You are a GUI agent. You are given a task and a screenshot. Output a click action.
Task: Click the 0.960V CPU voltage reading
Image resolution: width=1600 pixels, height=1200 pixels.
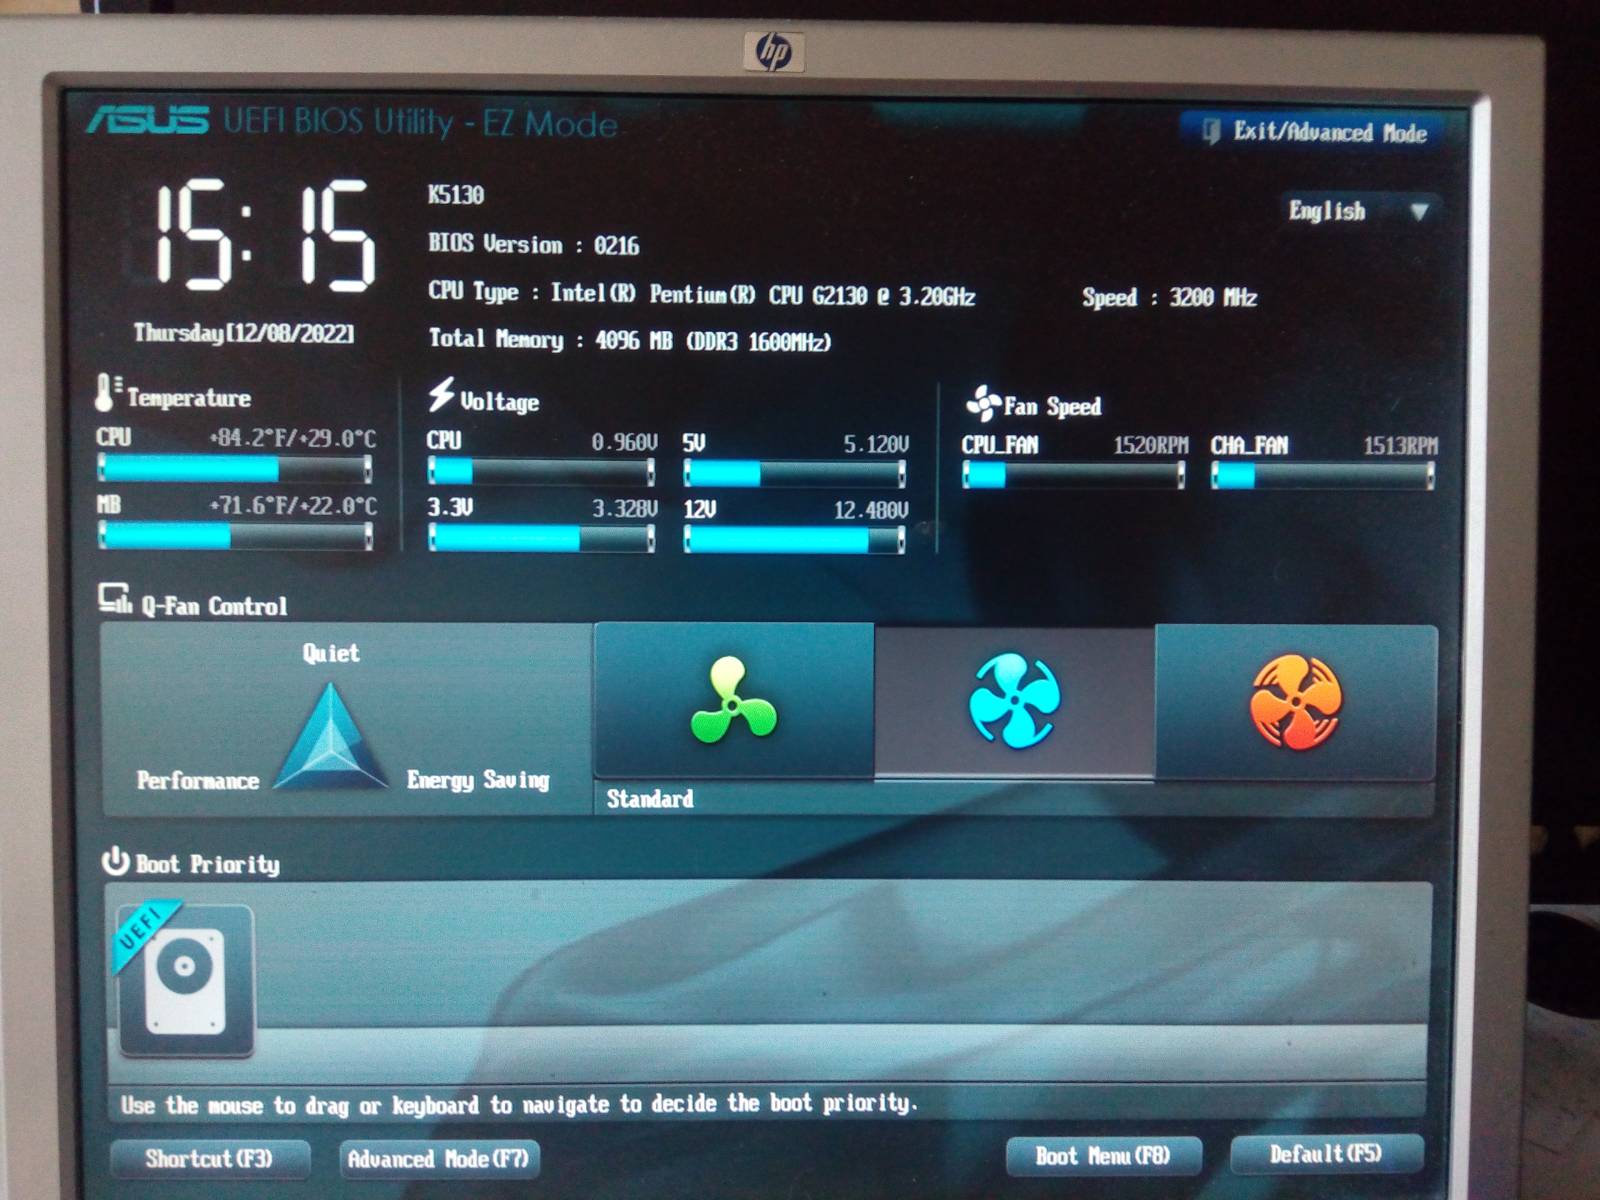click(x=624, y=442)
